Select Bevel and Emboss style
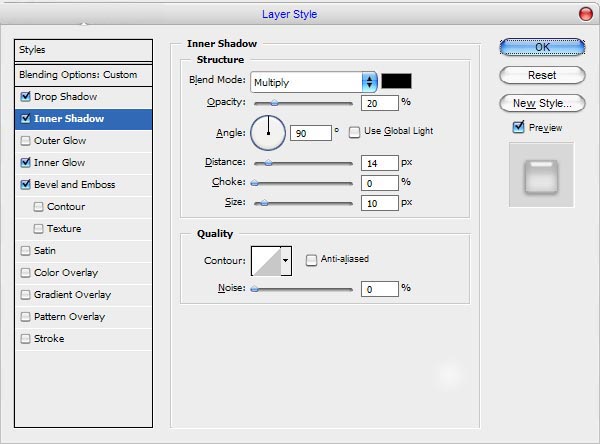 (x=74, y=185)
